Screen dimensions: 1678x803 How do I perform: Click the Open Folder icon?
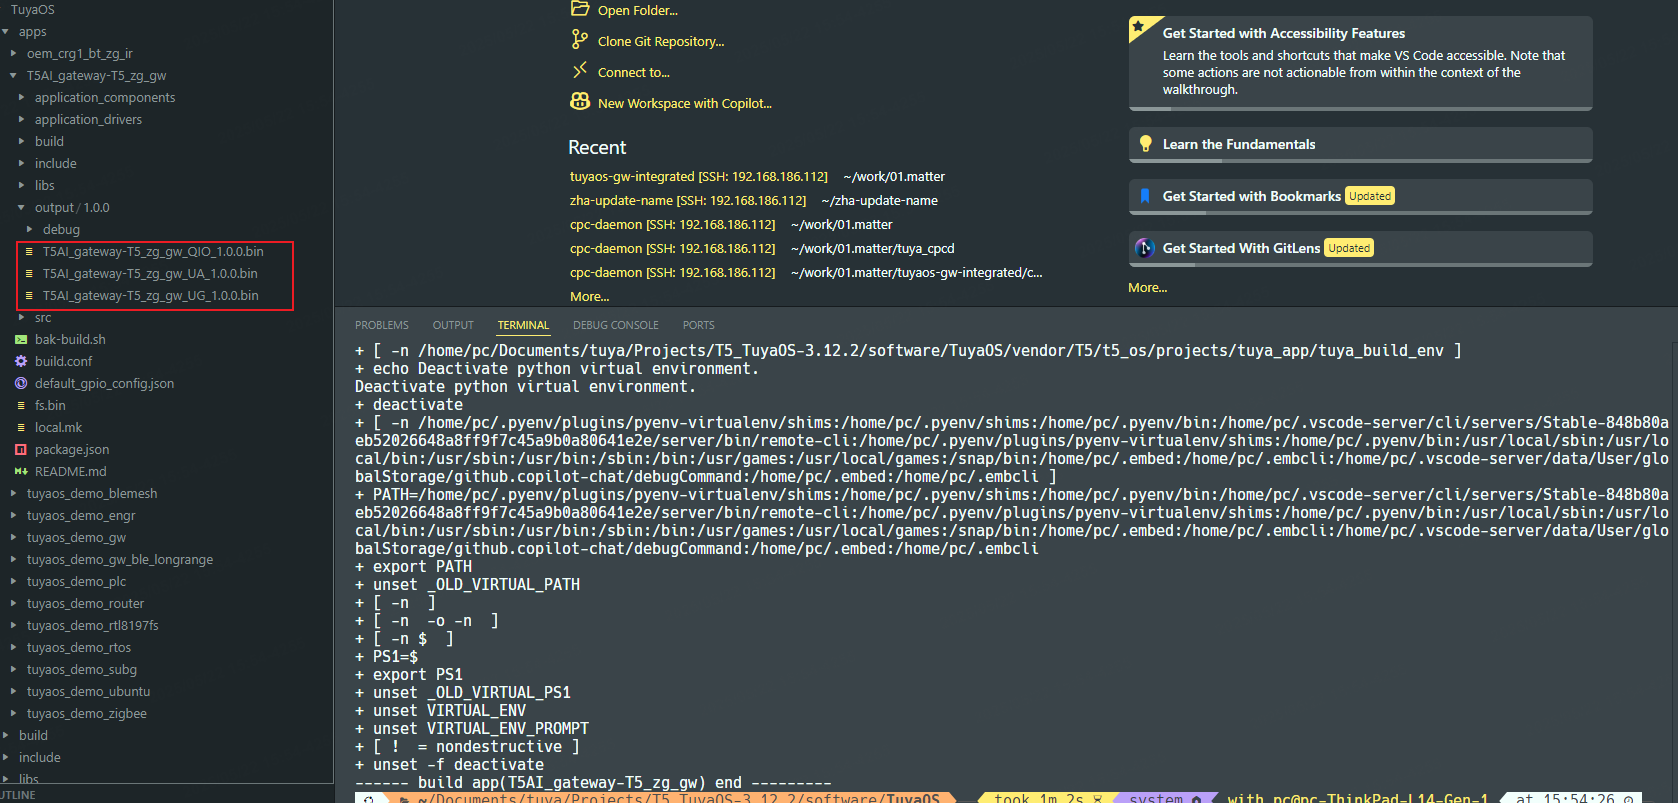[x=580, y=9]
